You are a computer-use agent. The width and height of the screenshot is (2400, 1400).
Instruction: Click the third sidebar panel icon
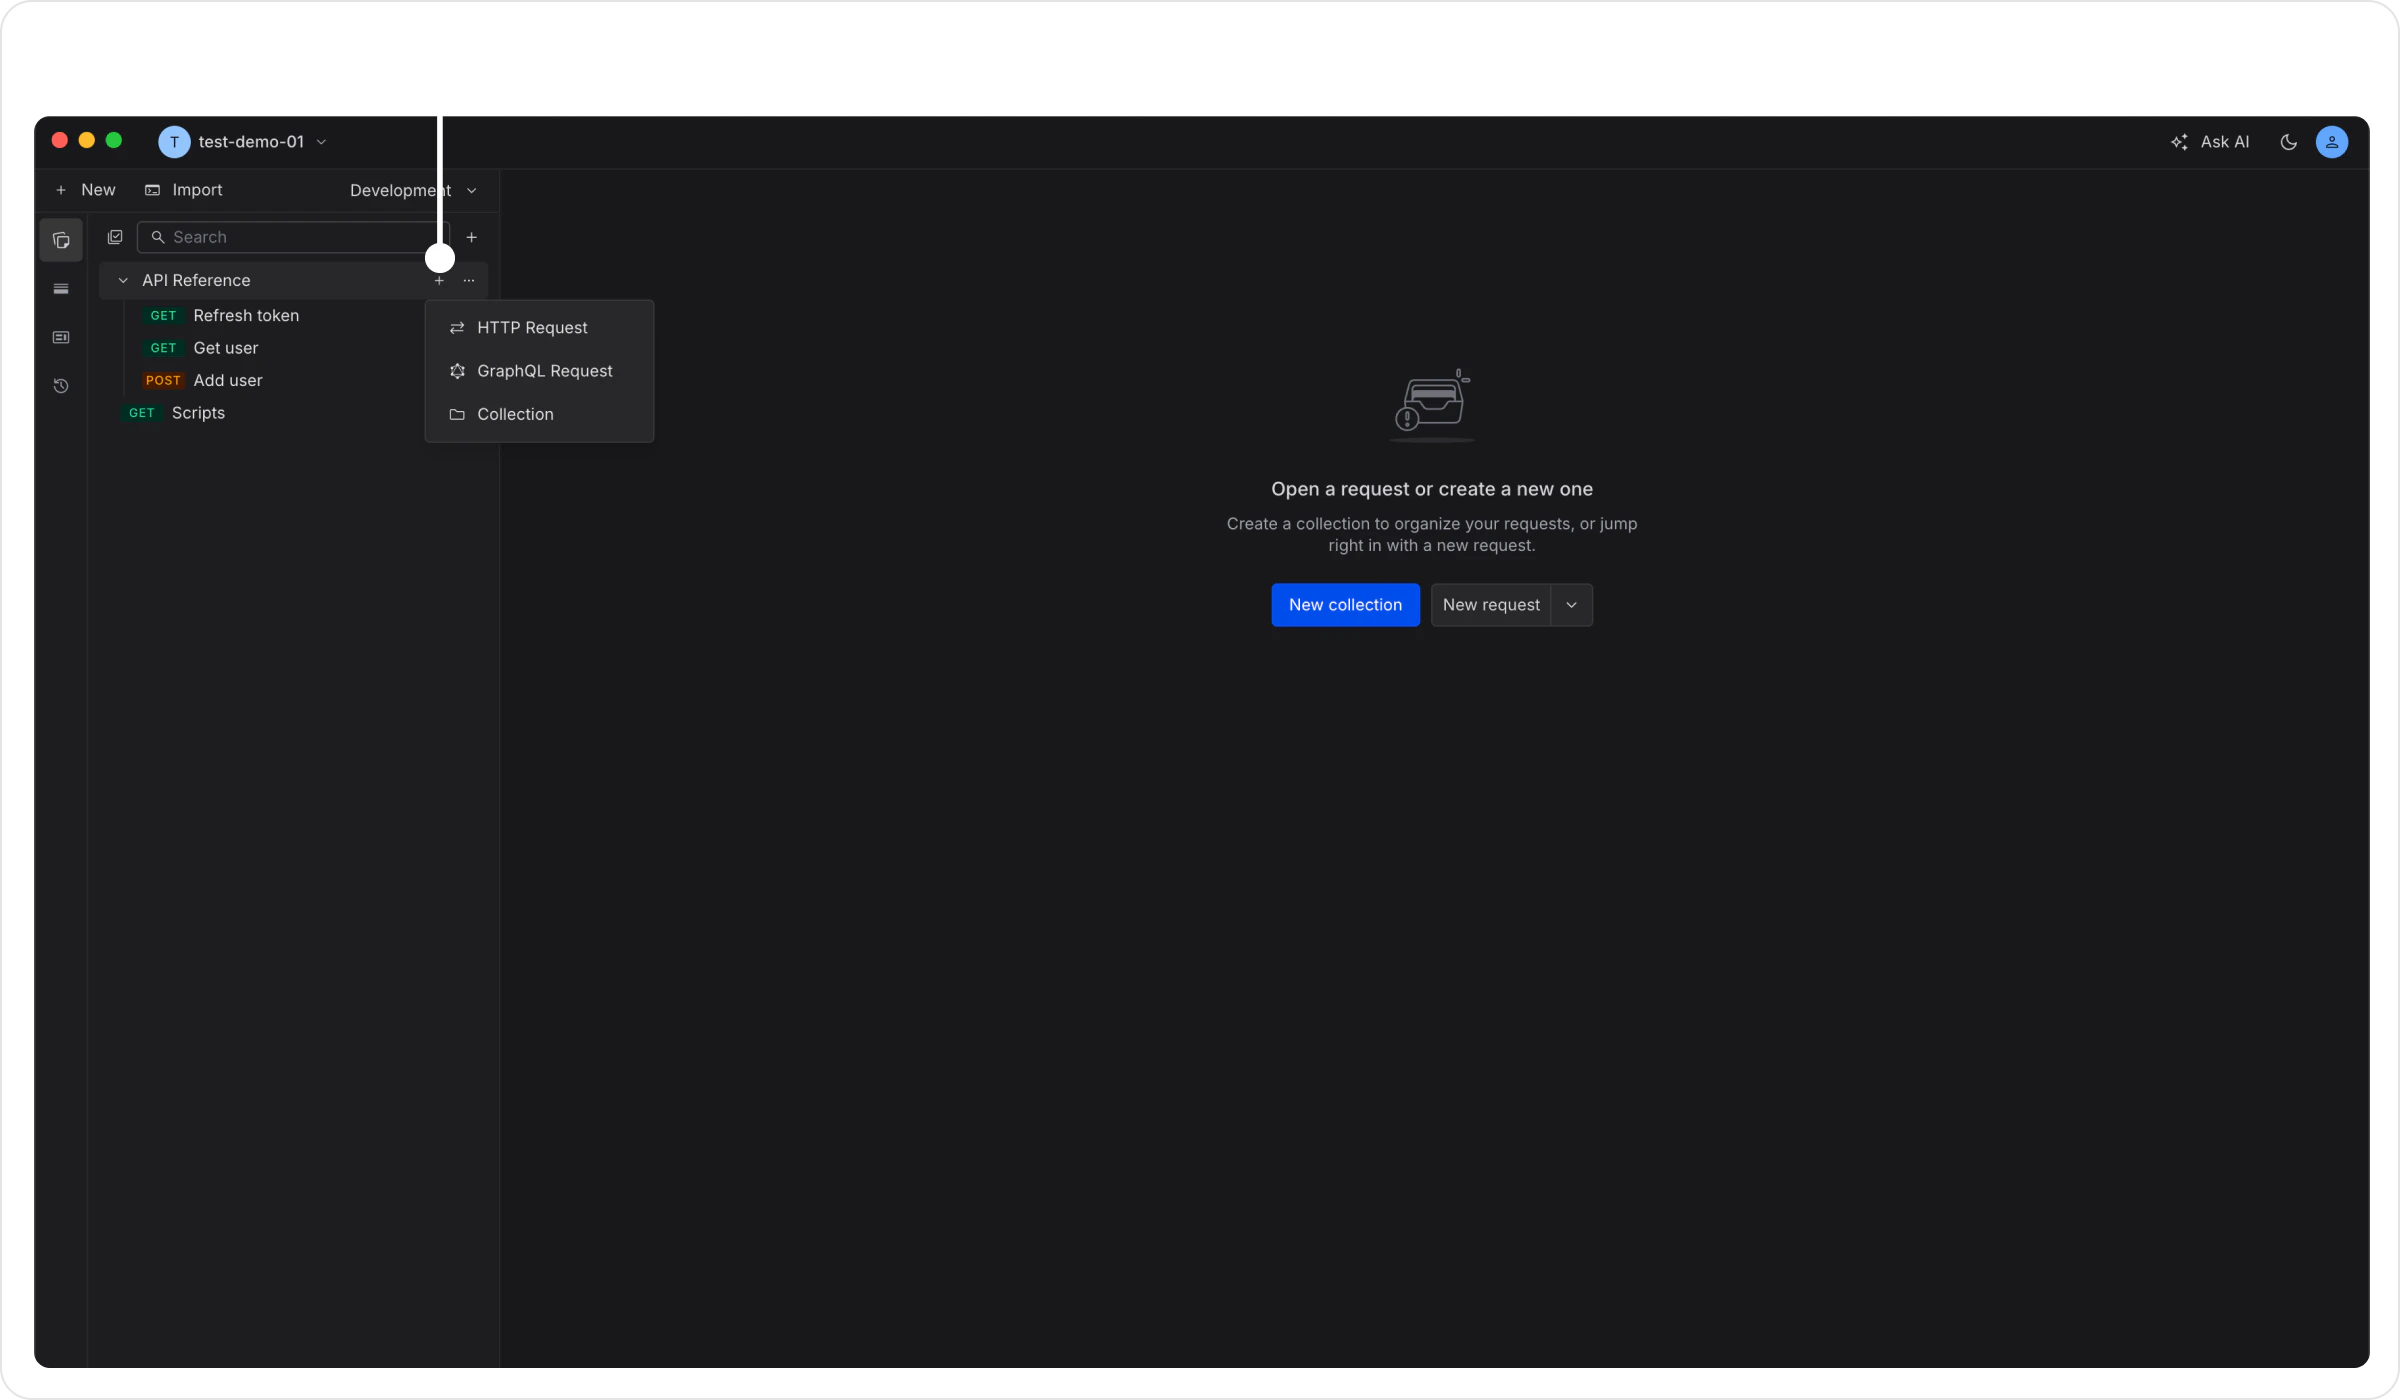coord(61,338)
